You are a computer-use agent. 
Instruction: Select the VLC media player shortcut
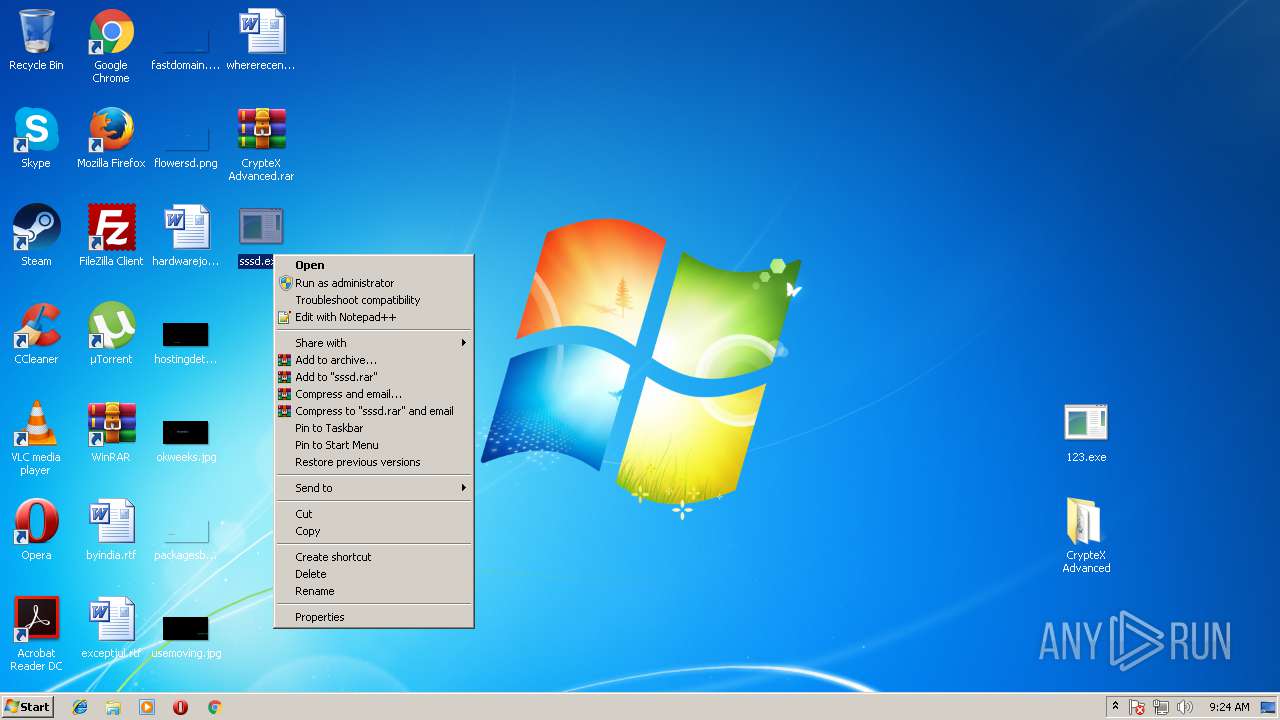coord(36,424)
